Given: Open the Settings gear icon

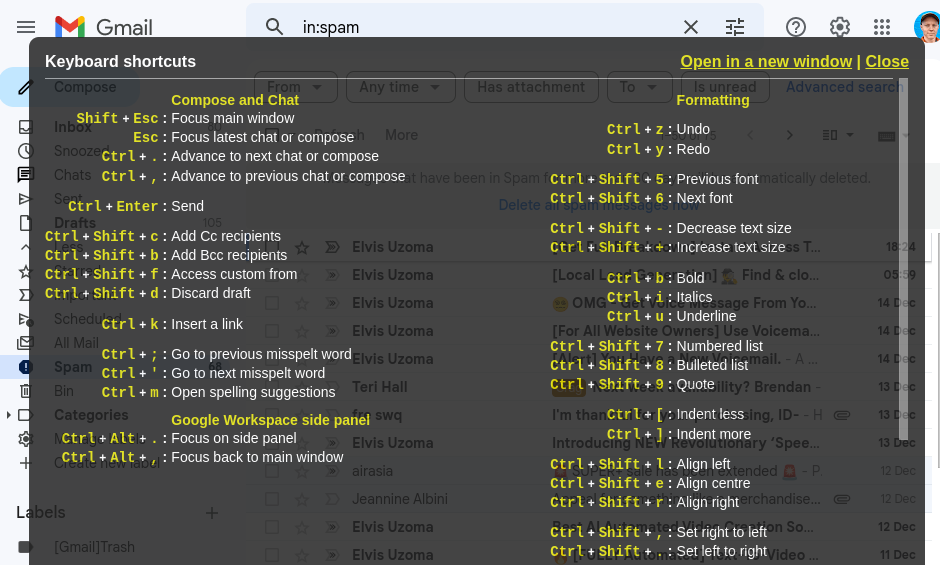Looking at the screenshot, I should coord(839,27).
